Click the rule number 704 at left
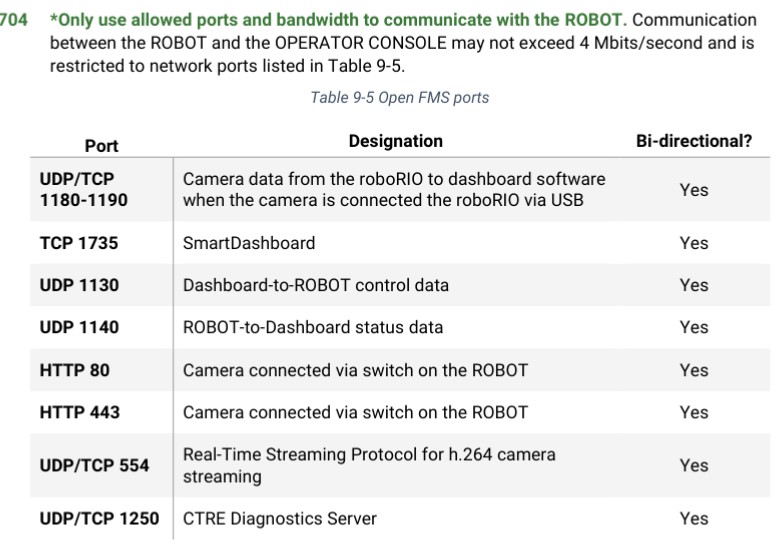This screenshot has height=544, width=782. tap(13, 20)
